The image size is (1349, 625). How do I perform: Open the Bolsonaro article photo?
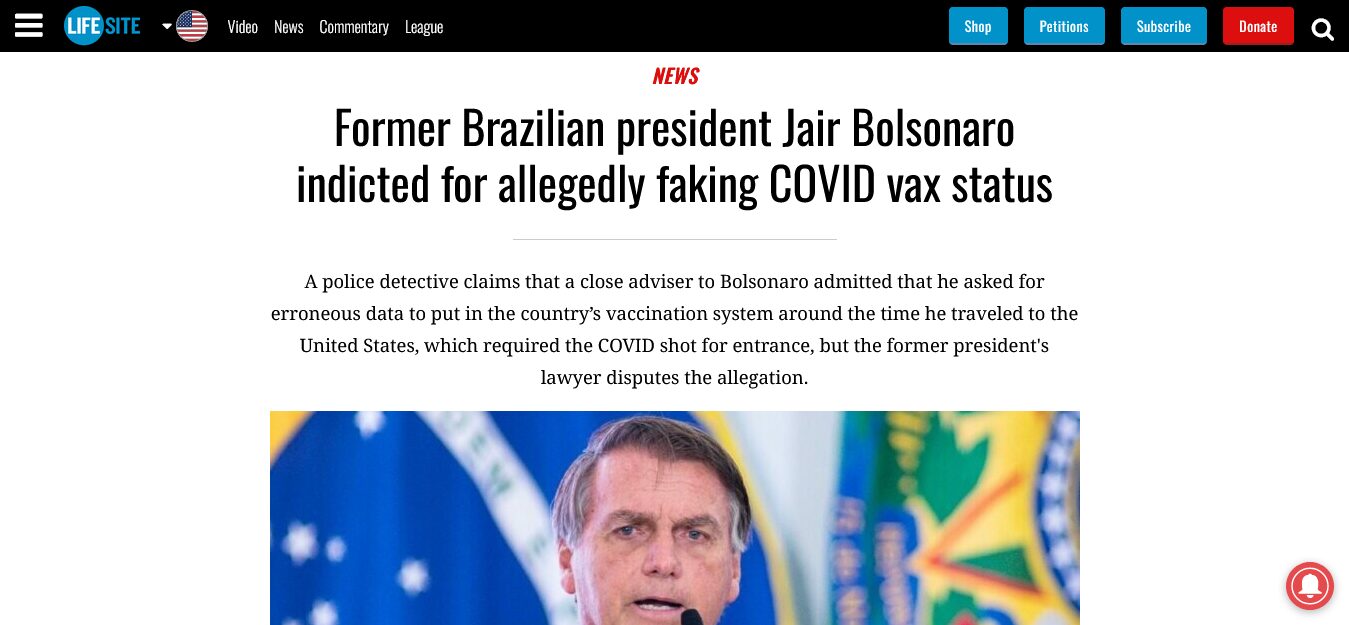(x=675, y=518)
